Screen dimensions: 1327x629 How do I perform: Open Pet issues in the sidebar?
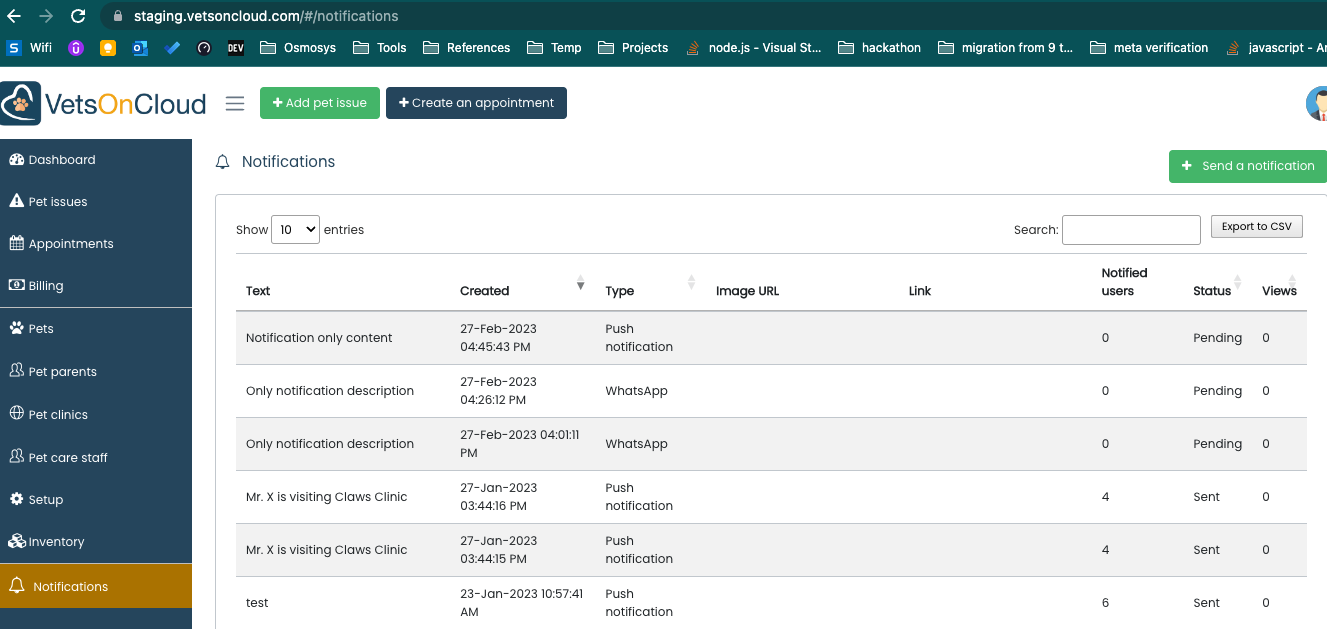pos(57,201)
